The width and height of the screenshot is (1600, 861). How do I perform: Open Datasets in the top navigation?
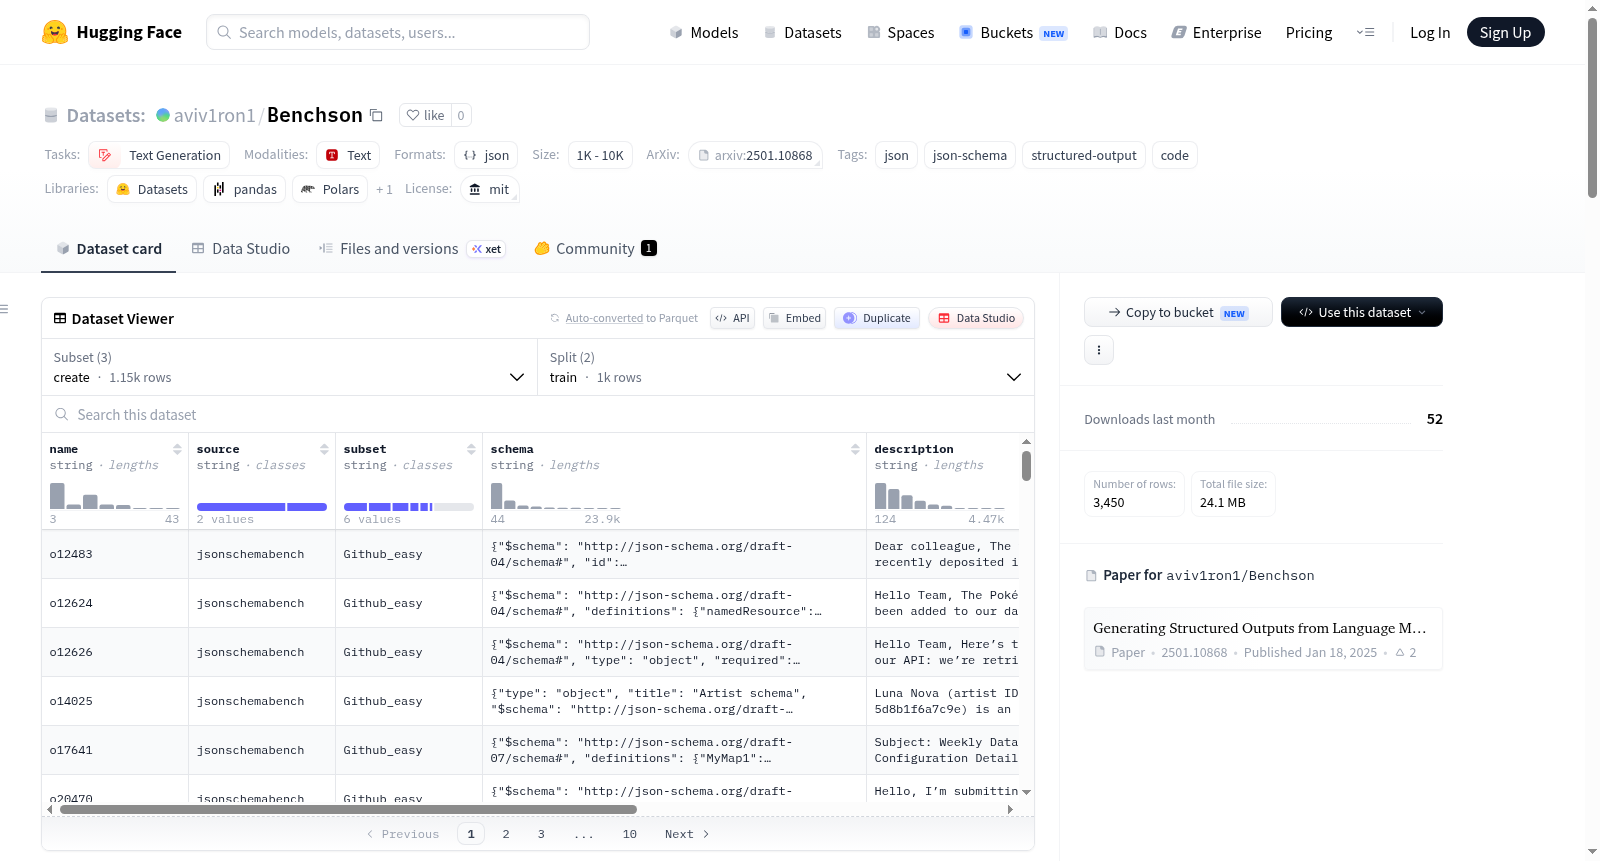802,32
